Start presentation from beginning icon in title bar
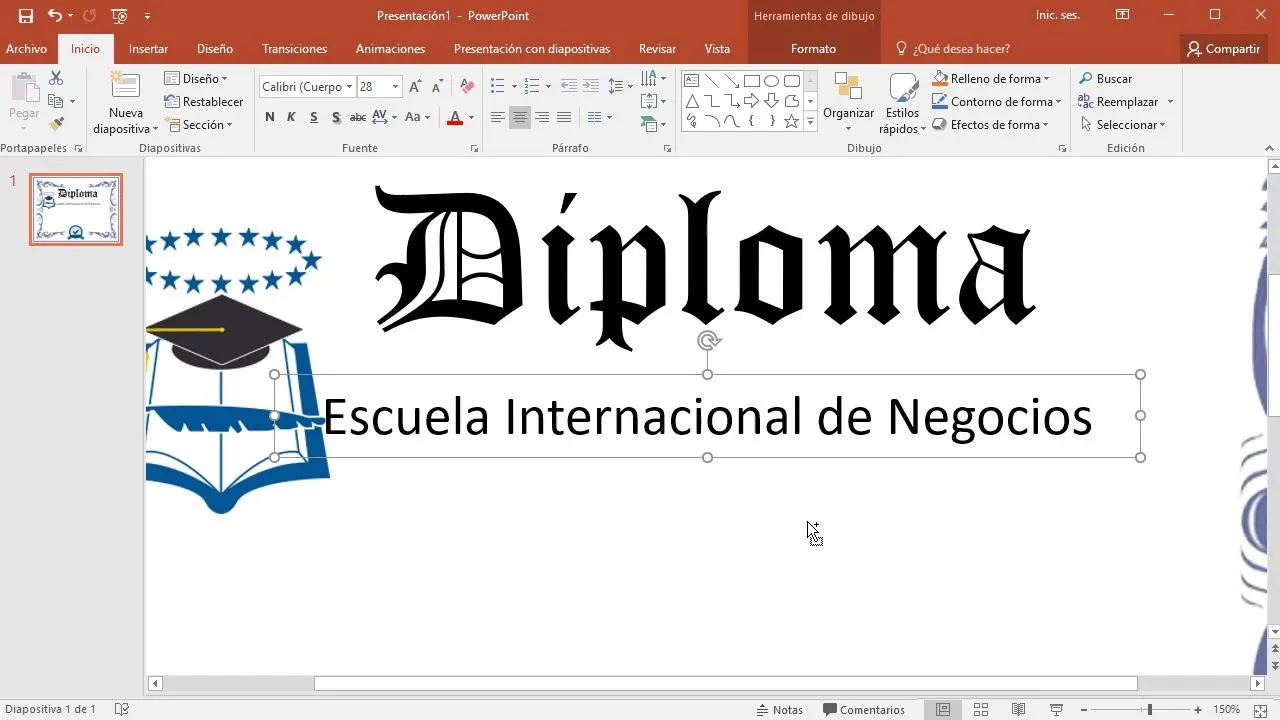The image size is (1280, 720). 120,15
